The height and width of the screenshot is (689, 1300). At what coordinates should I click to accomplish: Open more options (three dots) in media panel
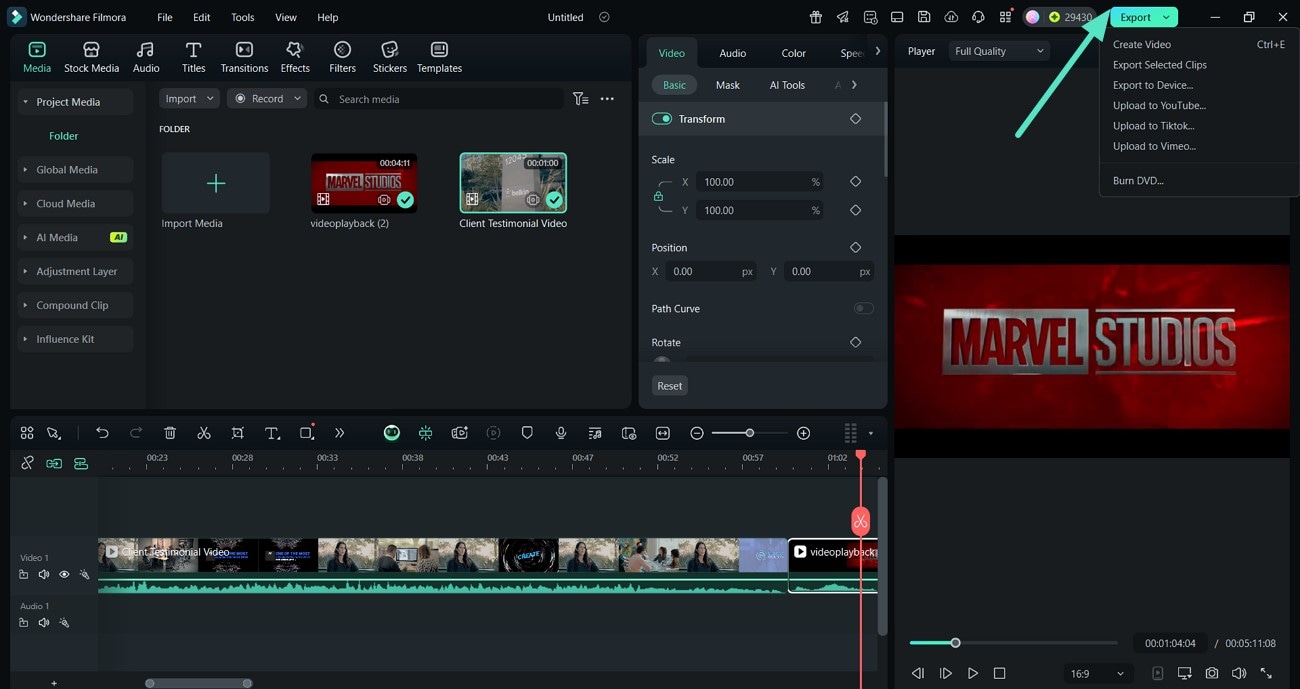[x=607, y=99]
